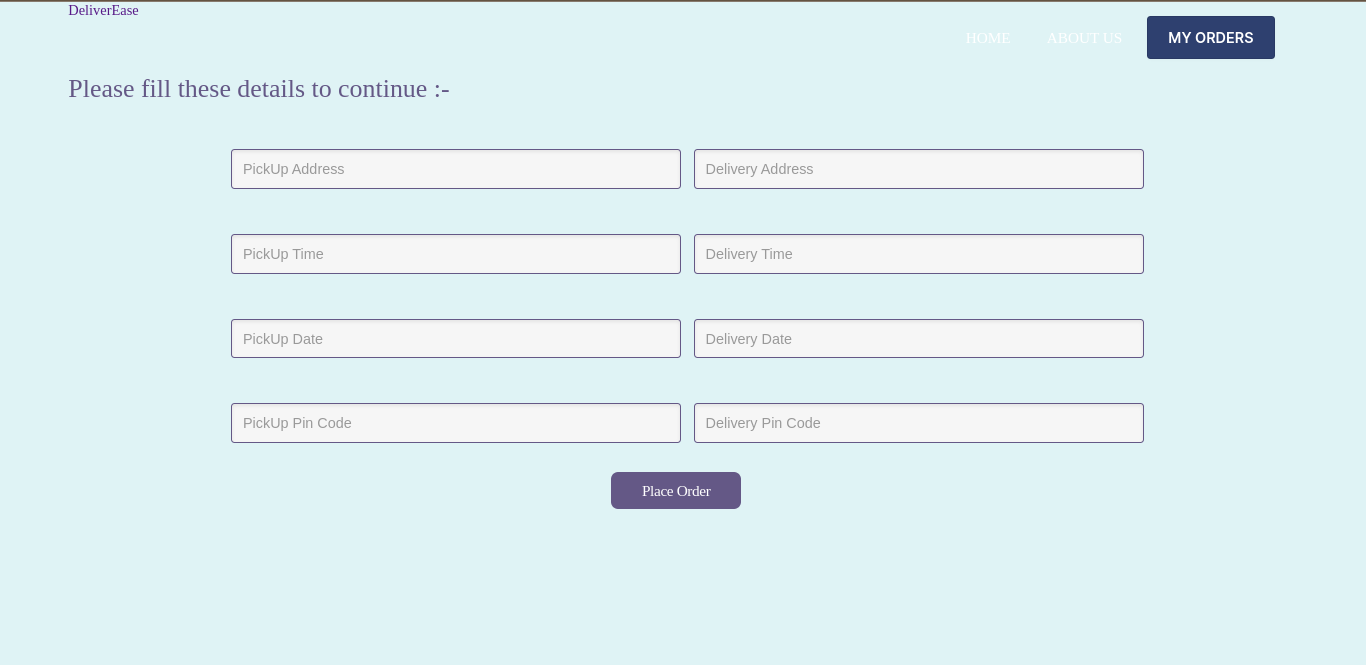Image resolution: width=1366 pixels, height=665 pixels.
Task: Click the heading asking to fill details
Action: click(259, 89)
